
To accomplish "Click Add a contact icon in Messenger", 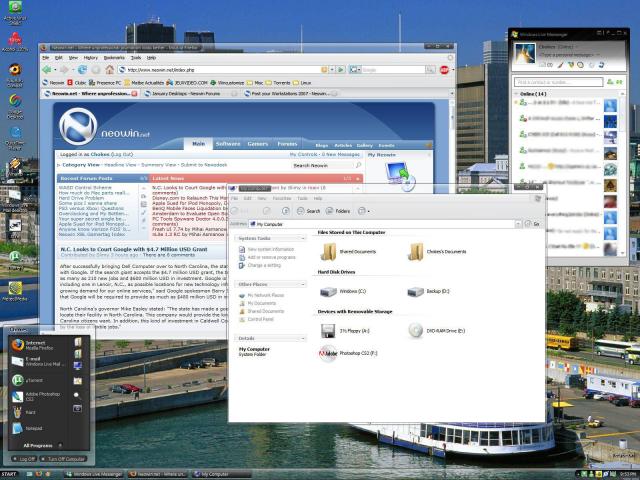I will pos(610,82).
